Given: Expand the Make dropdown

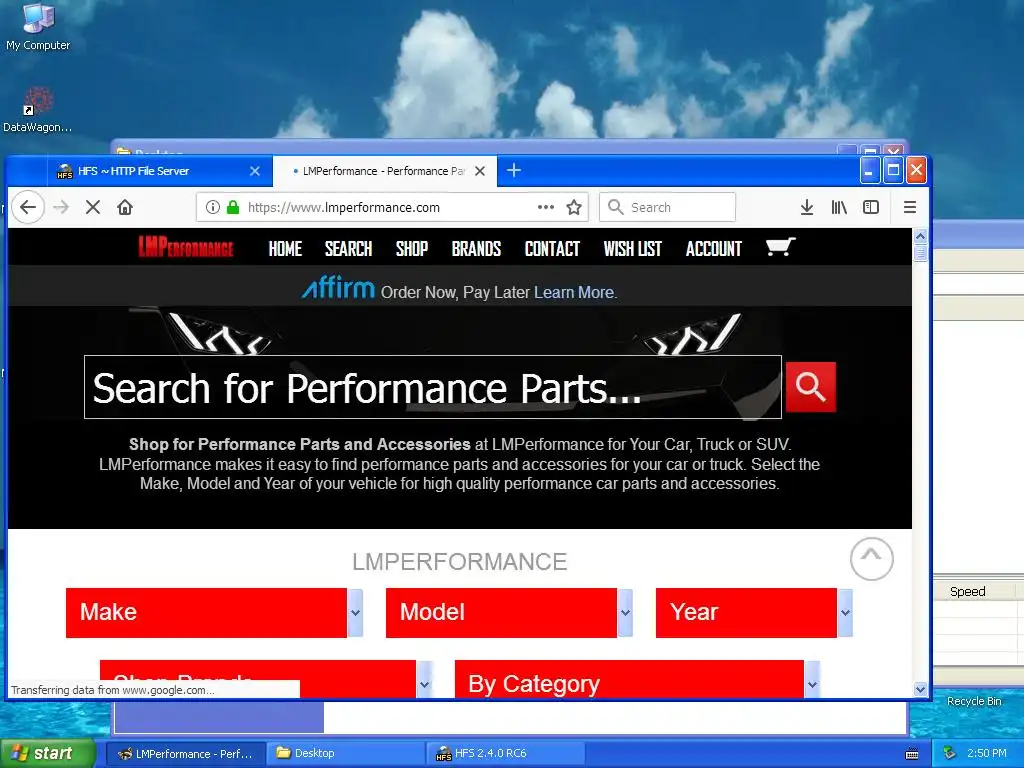Looking at the screenshot, I should [214, 613].
